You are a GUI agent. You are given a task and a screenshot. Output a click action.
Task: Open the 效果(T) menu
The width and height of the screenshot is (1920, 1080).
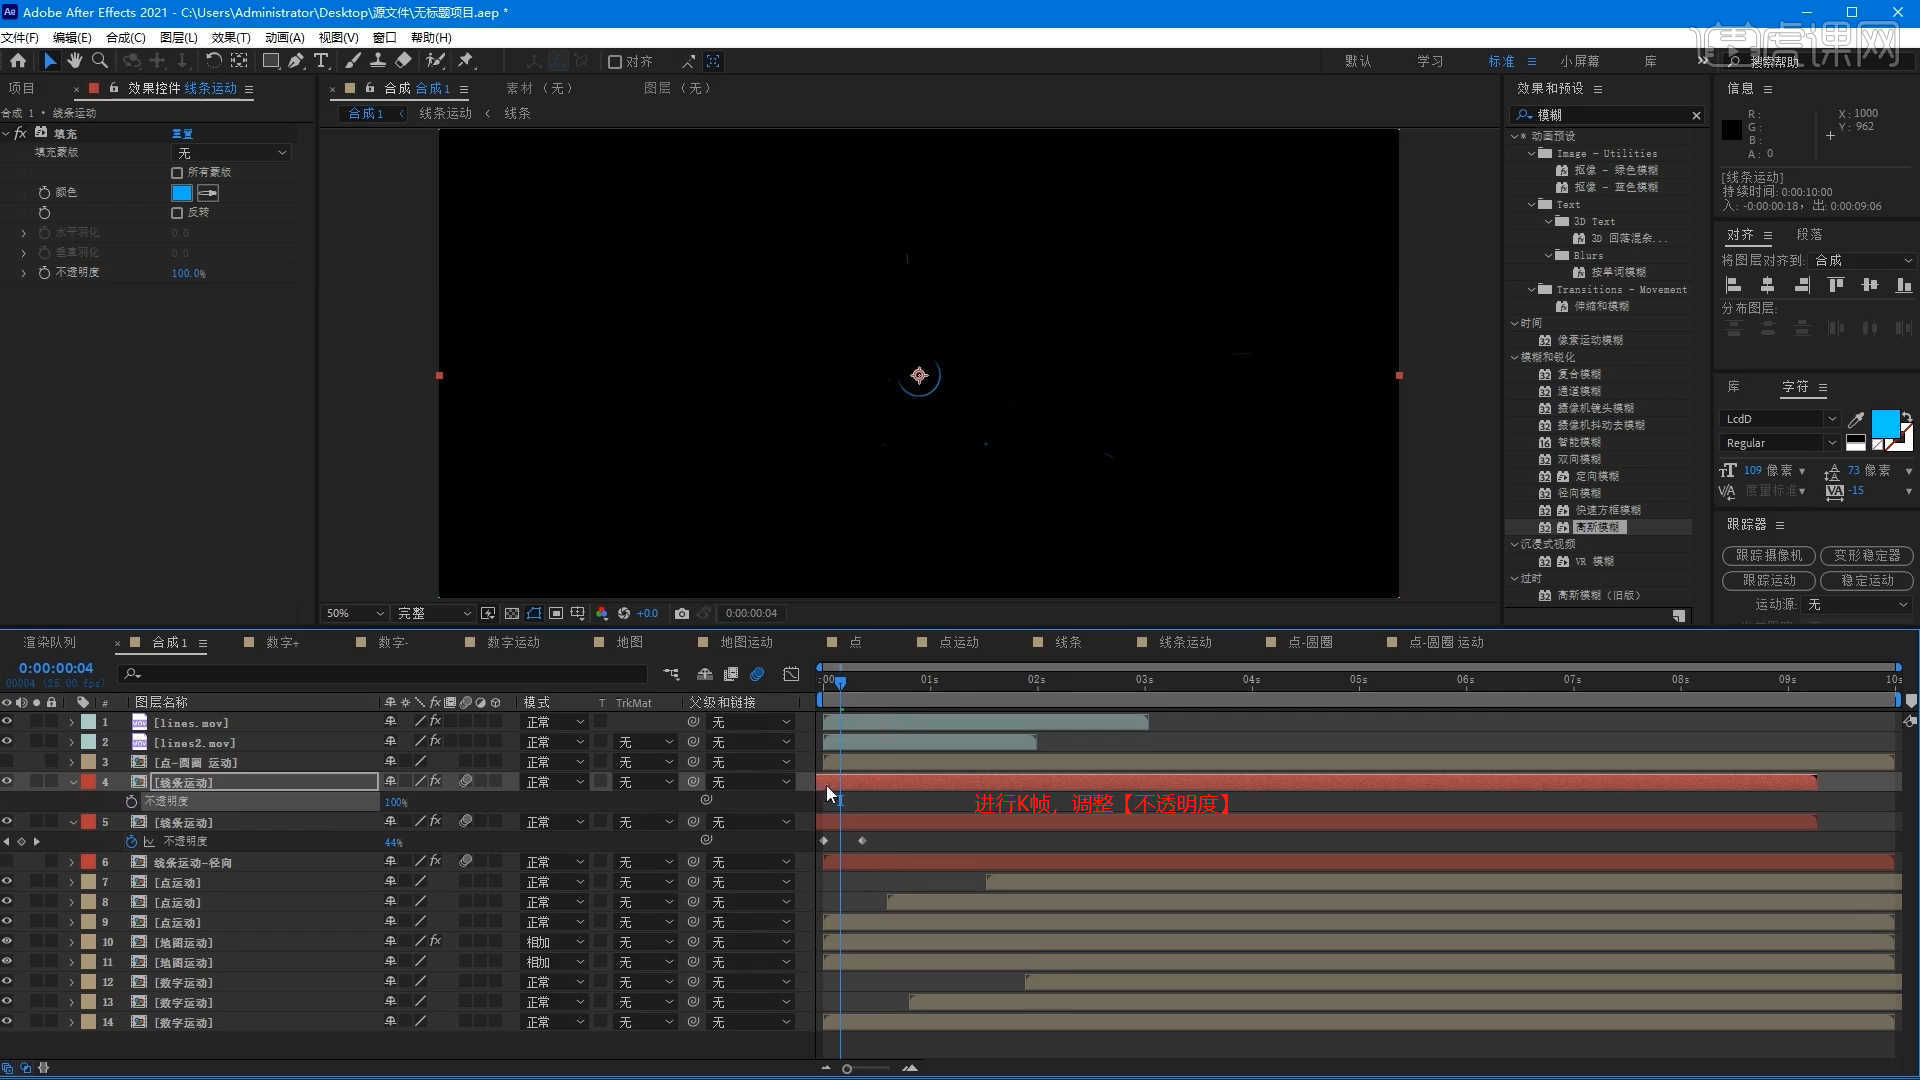230,37
